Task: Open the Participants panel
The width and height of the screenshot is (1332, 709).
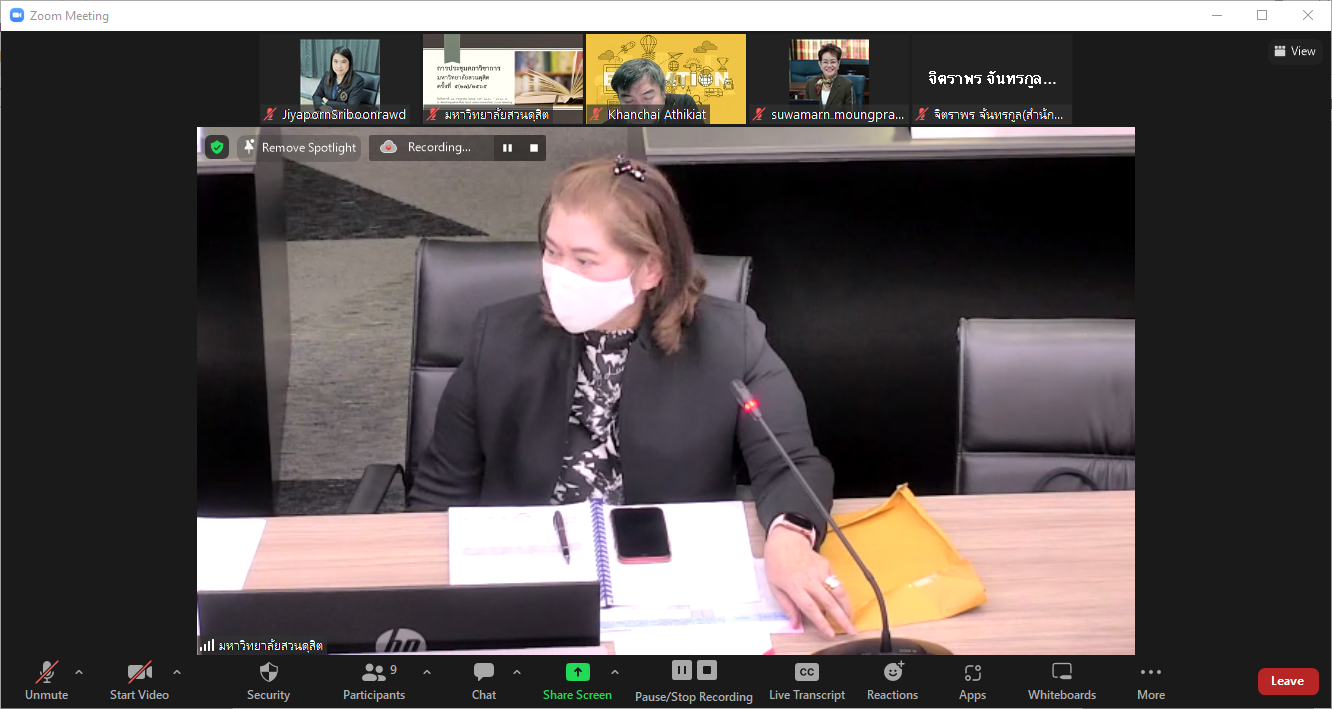Action: (x=374, y=673)
